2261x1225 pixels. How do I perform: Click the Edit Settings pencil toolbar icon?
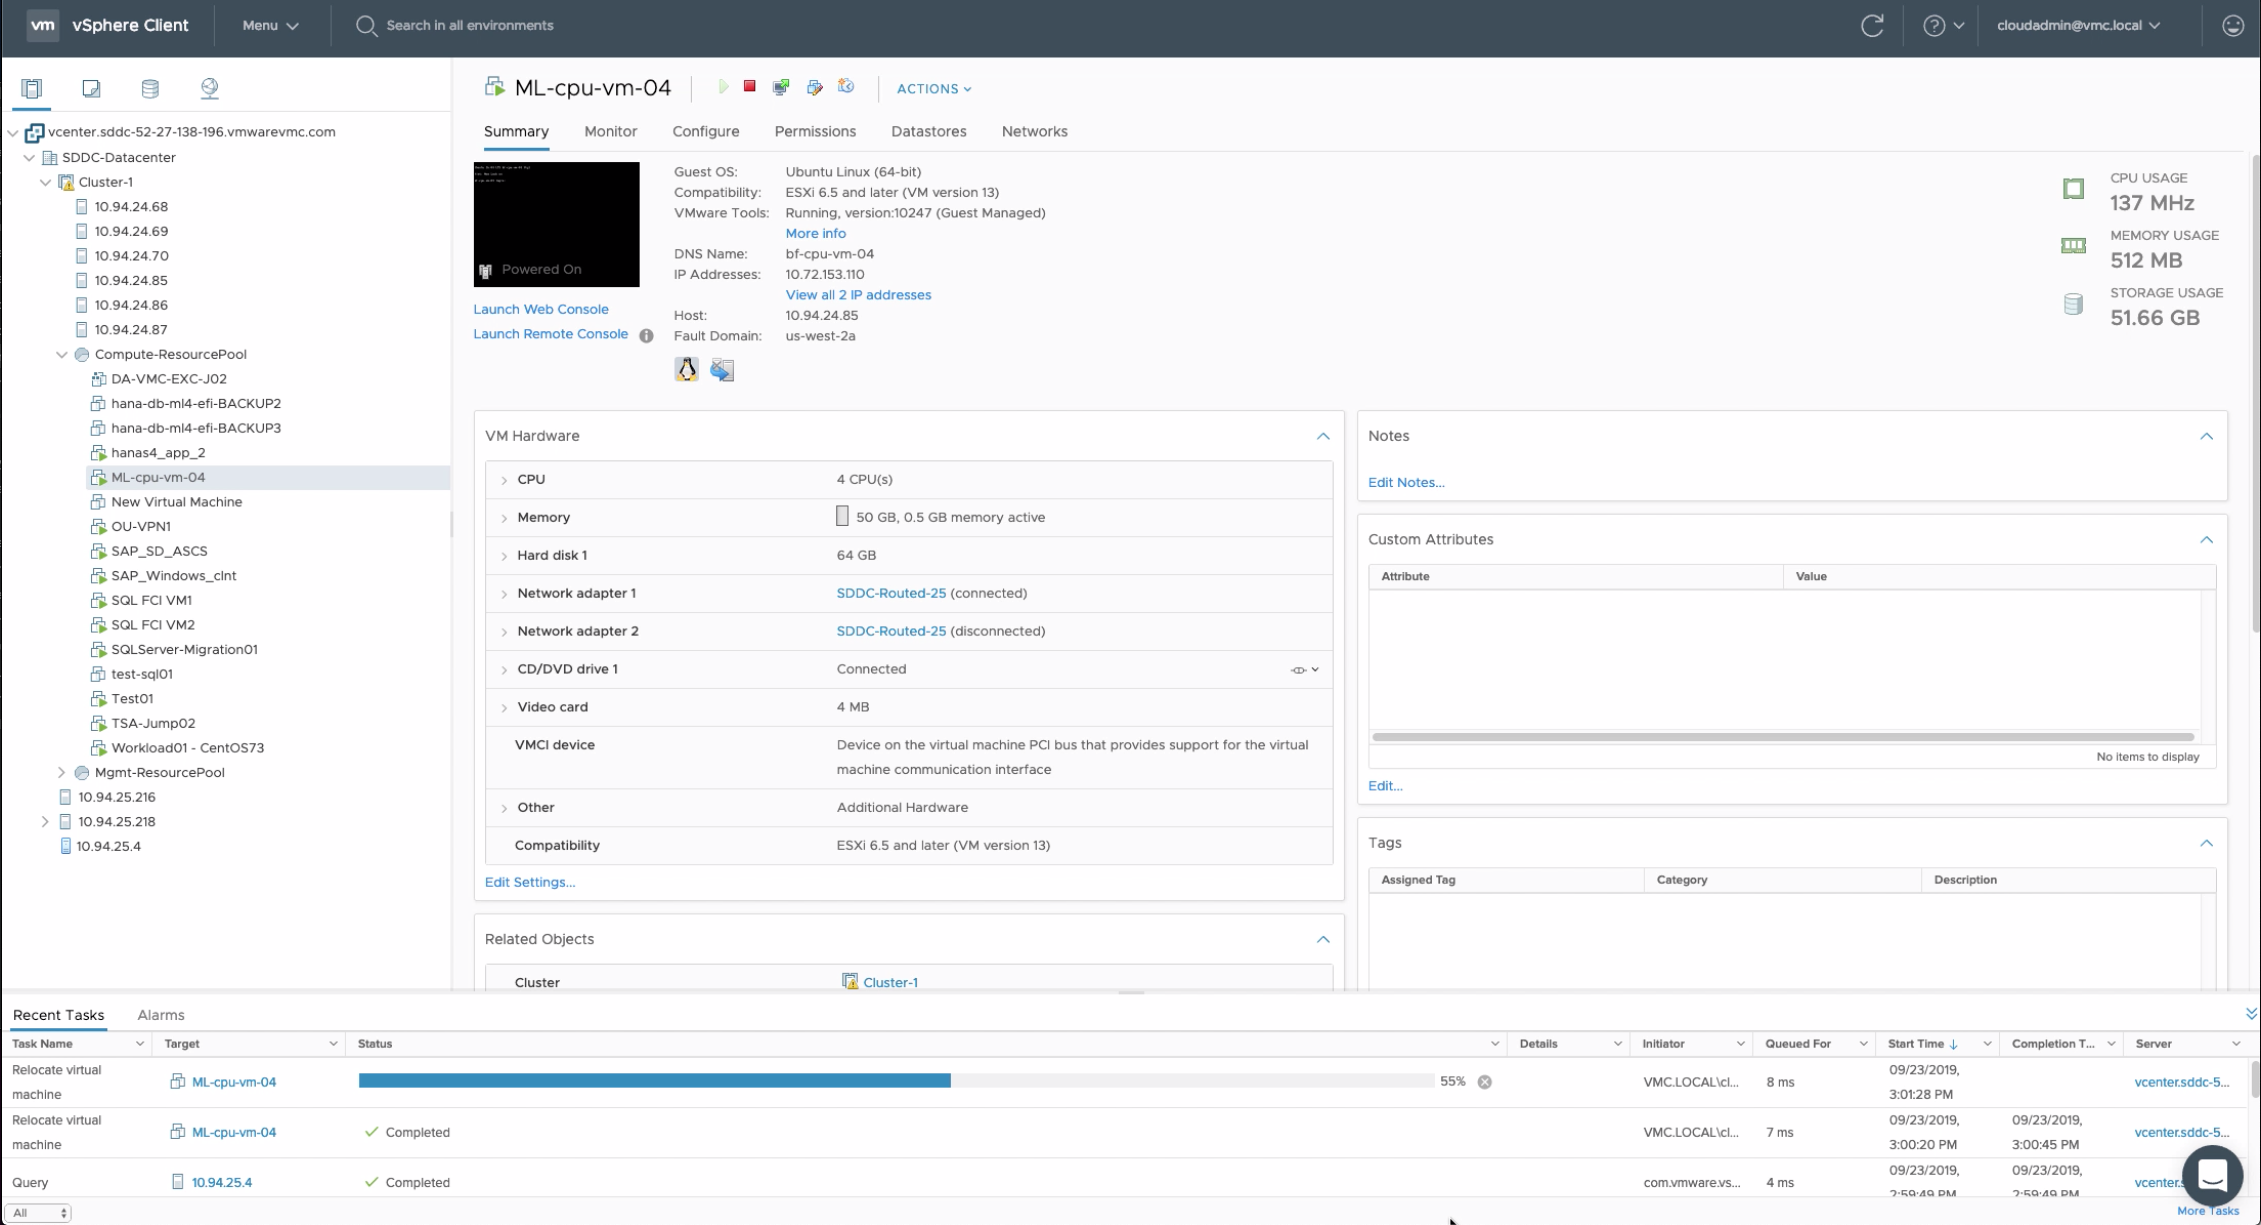click(814, 87)
